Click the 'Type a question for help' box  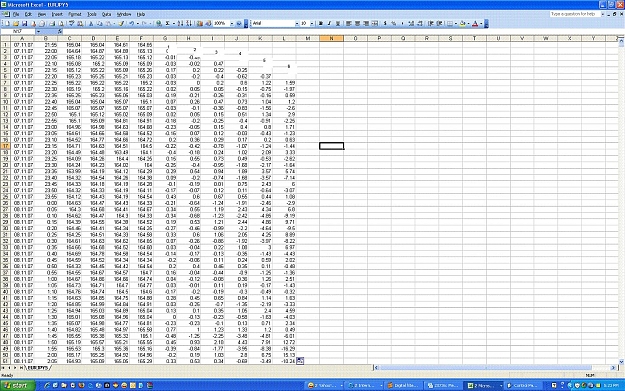tap(574, 14)
